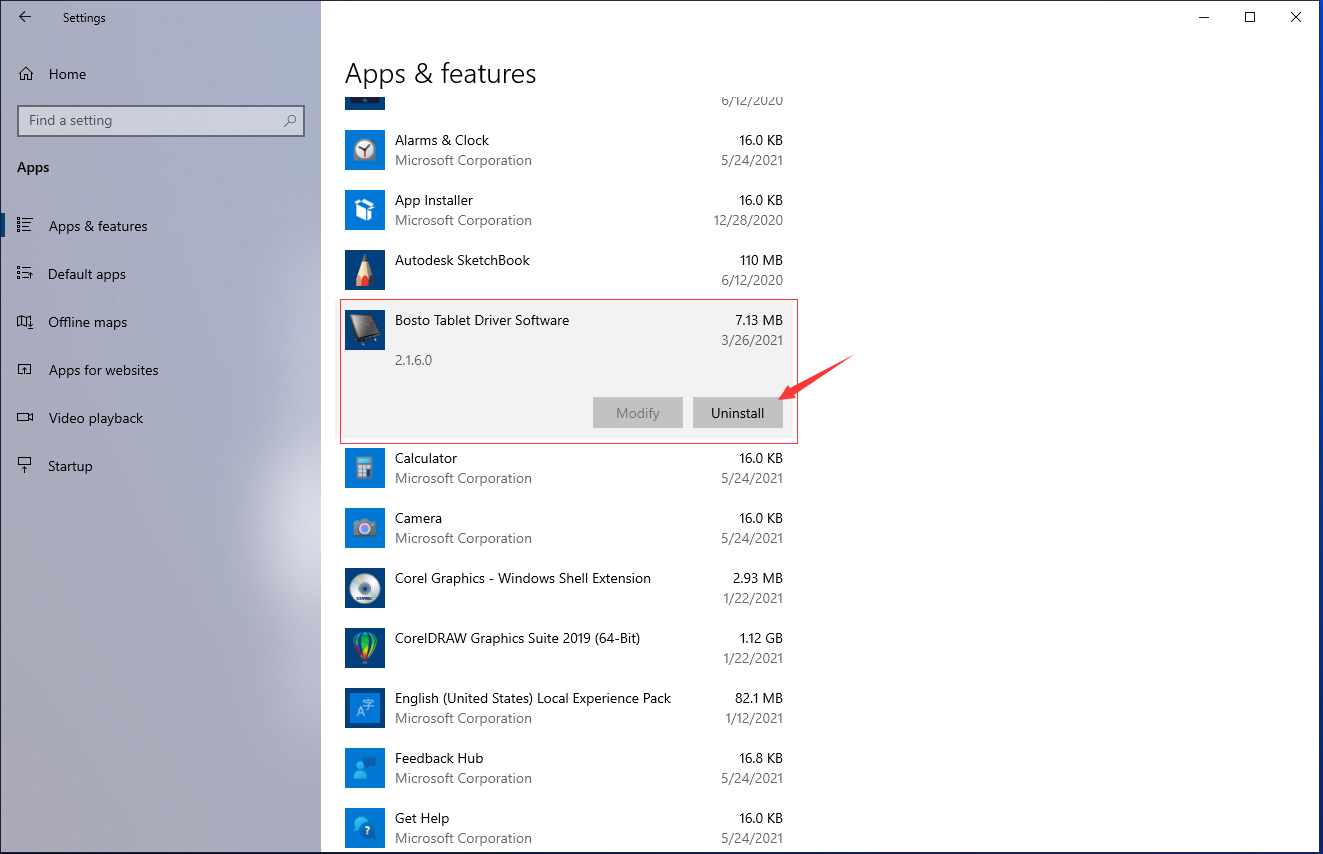Uninstall Bosto Tablet Driver Software

click(x=738, y=413)
